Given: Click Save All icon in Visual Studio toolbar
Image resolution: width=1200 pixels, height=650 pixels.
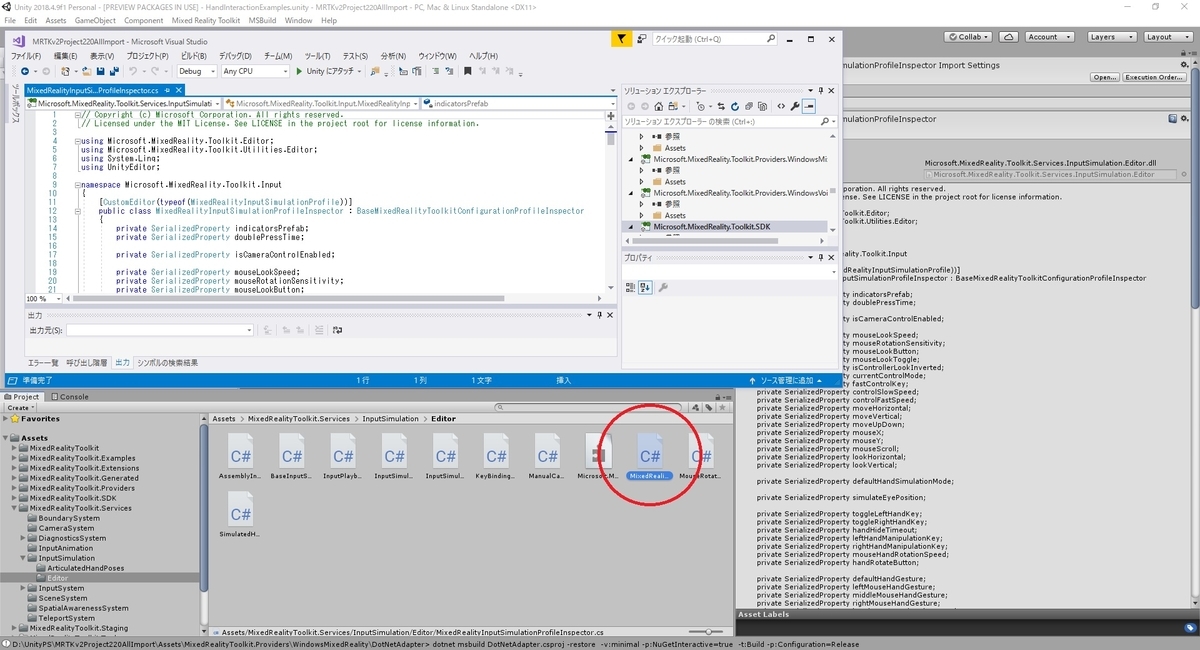Looking at the screenshot, I should (x=114, y=71).
